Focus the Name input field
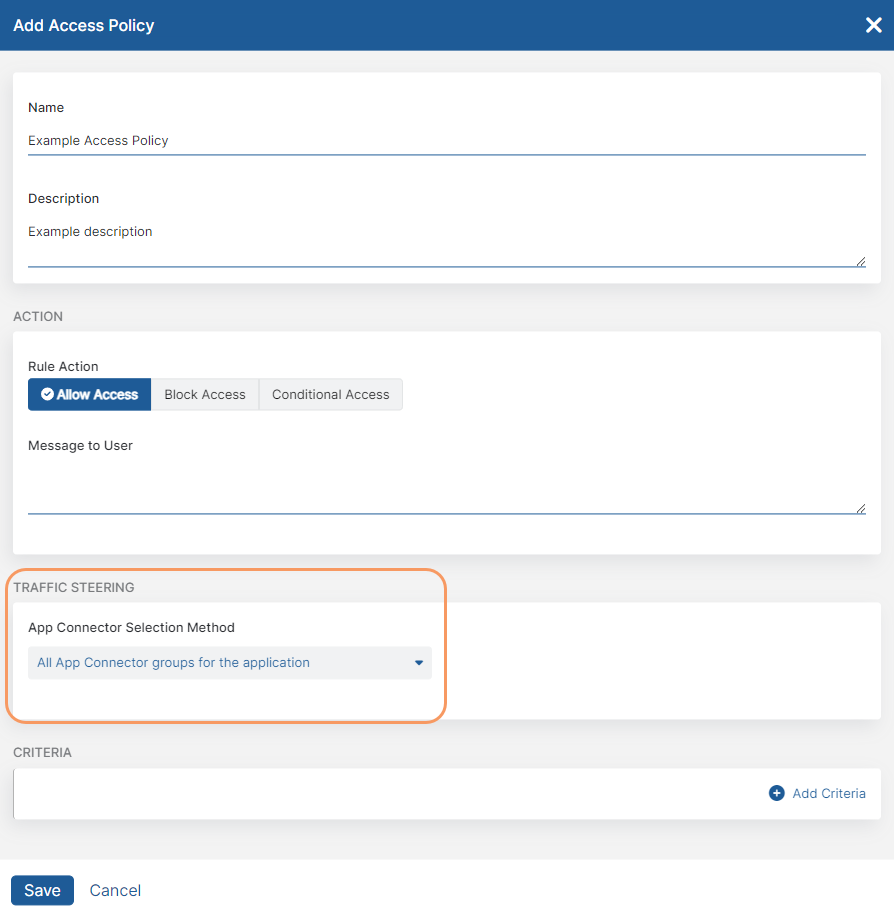This screenshot has height=916, width=894. (x=446, y=141)
